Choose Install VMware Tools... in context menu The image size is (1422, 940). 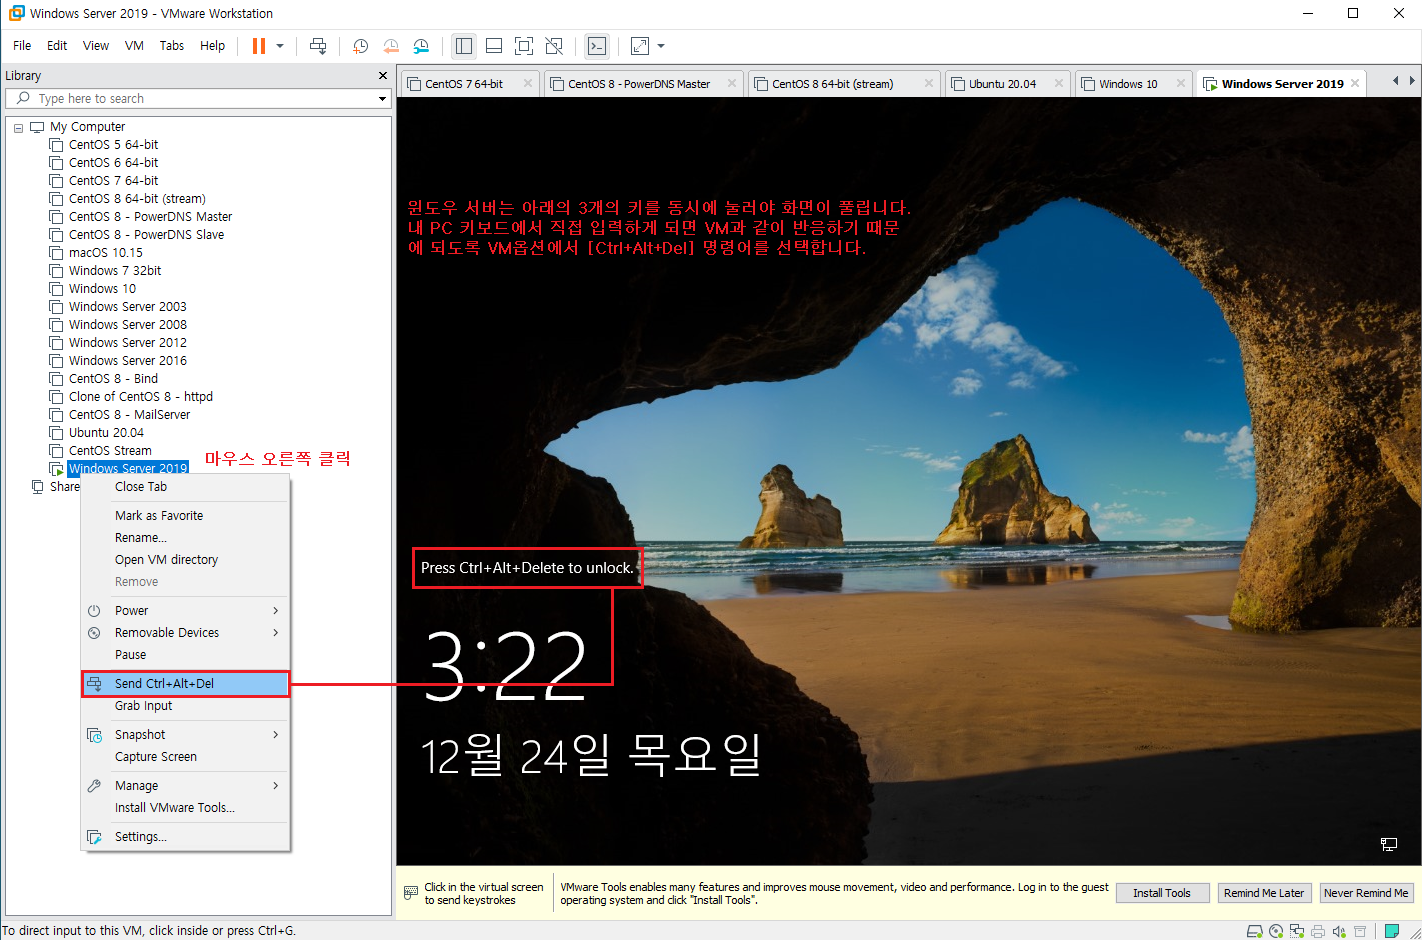(186, 808)
